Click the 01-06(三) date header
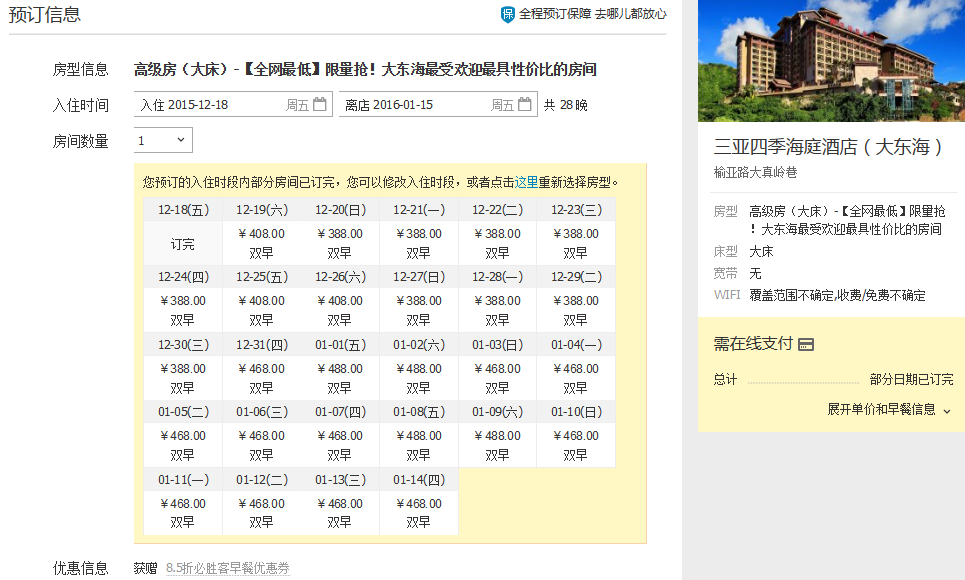 click(262, 412)
